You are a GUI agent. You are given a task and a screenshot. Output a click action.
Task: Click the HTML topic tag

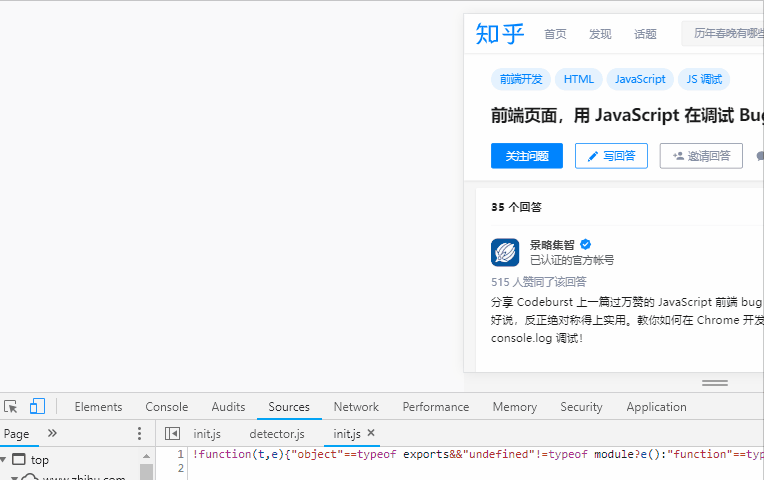[x=579, y=79]
